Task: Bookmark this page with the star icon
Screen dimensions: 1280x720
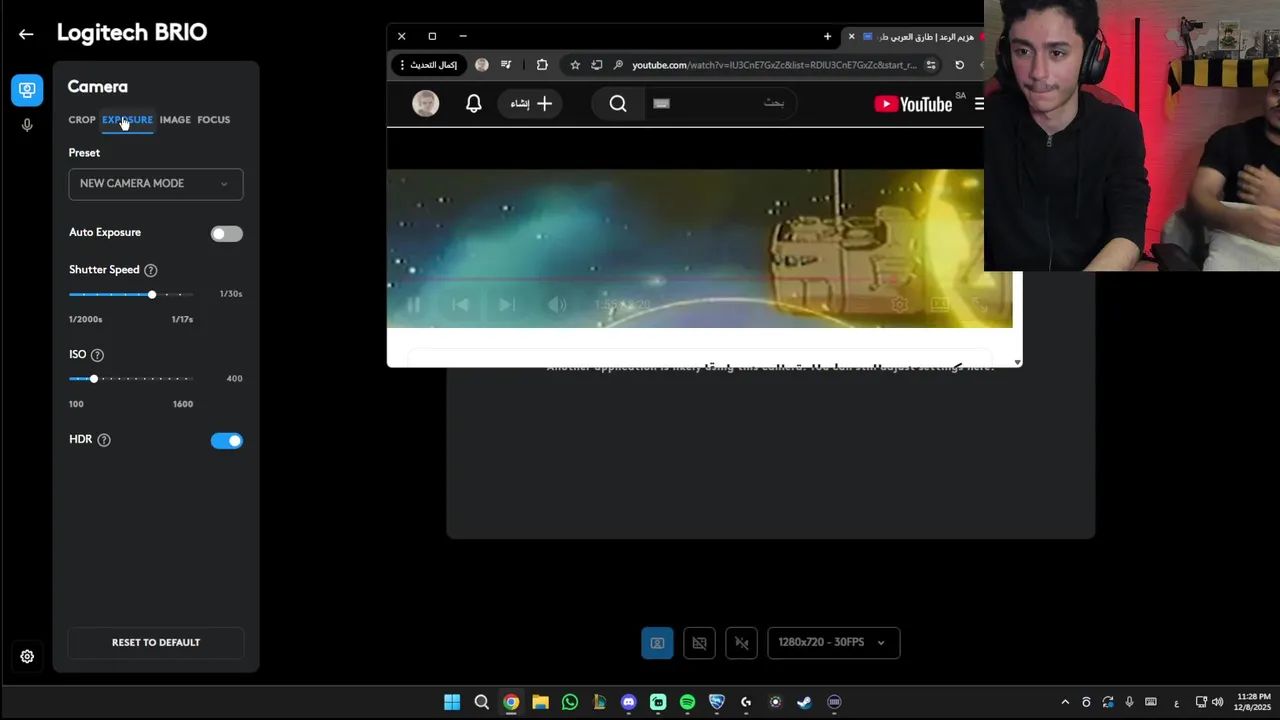Action: pos(575,65)
